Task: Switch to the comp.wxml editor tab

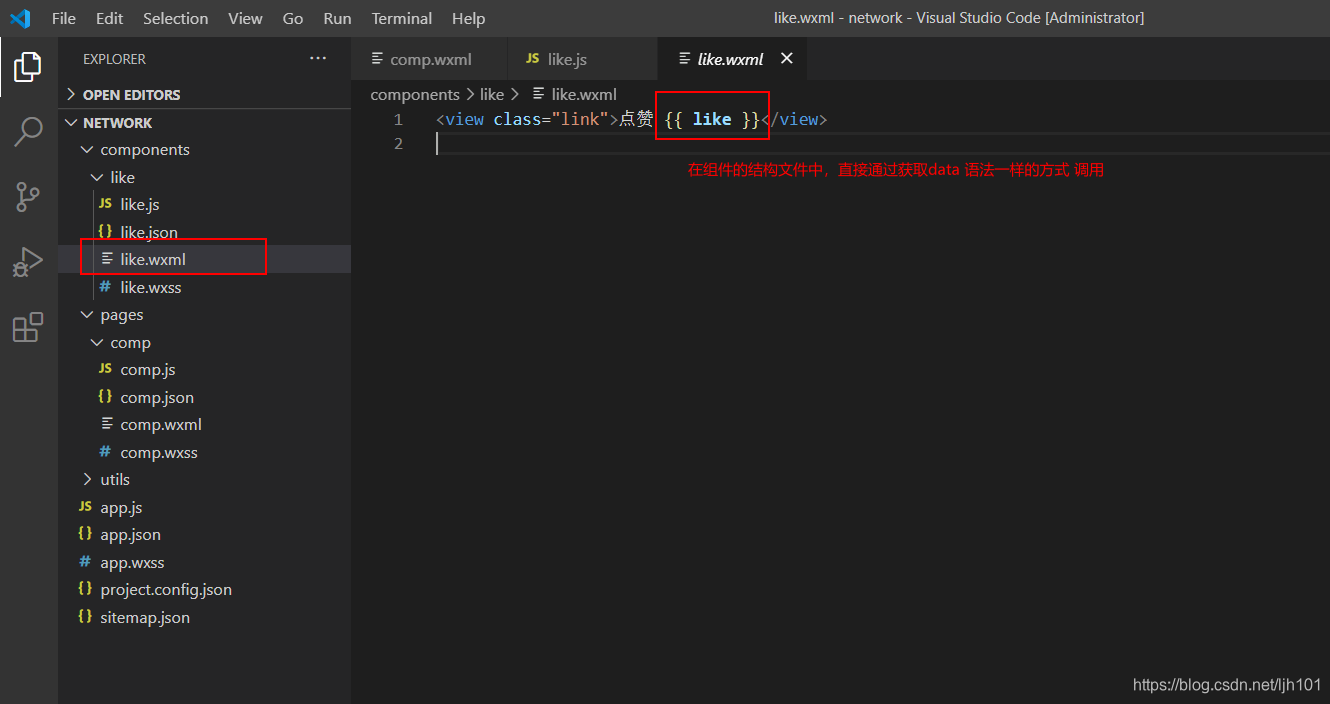Action: (x=429, y=59)
